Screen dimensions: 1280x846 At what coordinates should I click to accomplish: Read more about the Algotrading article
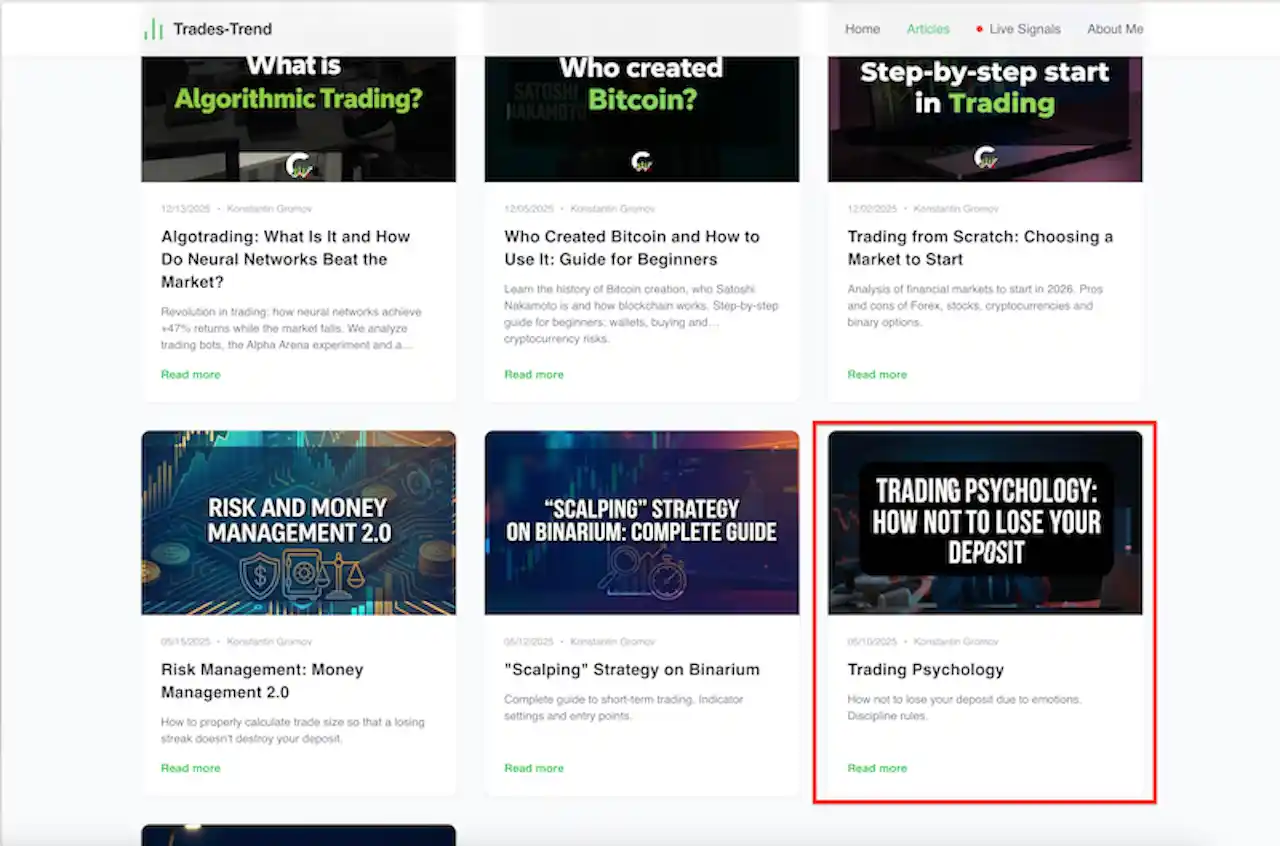point(191,374)
